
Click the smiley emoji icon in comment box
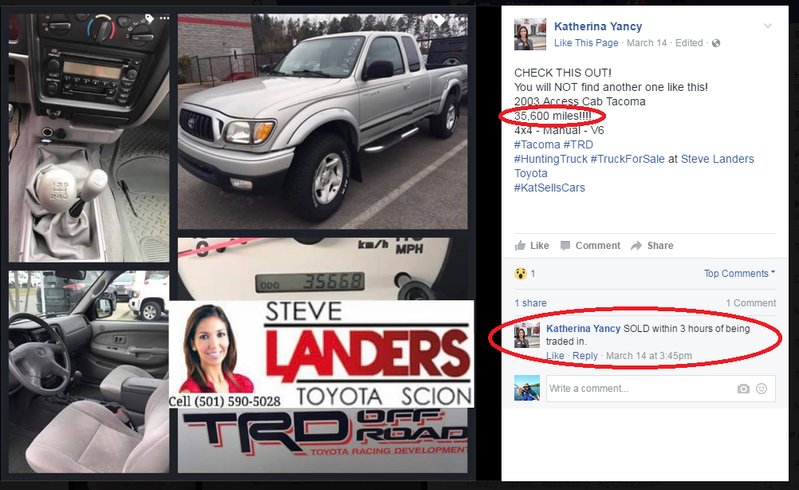coord(761,389)
